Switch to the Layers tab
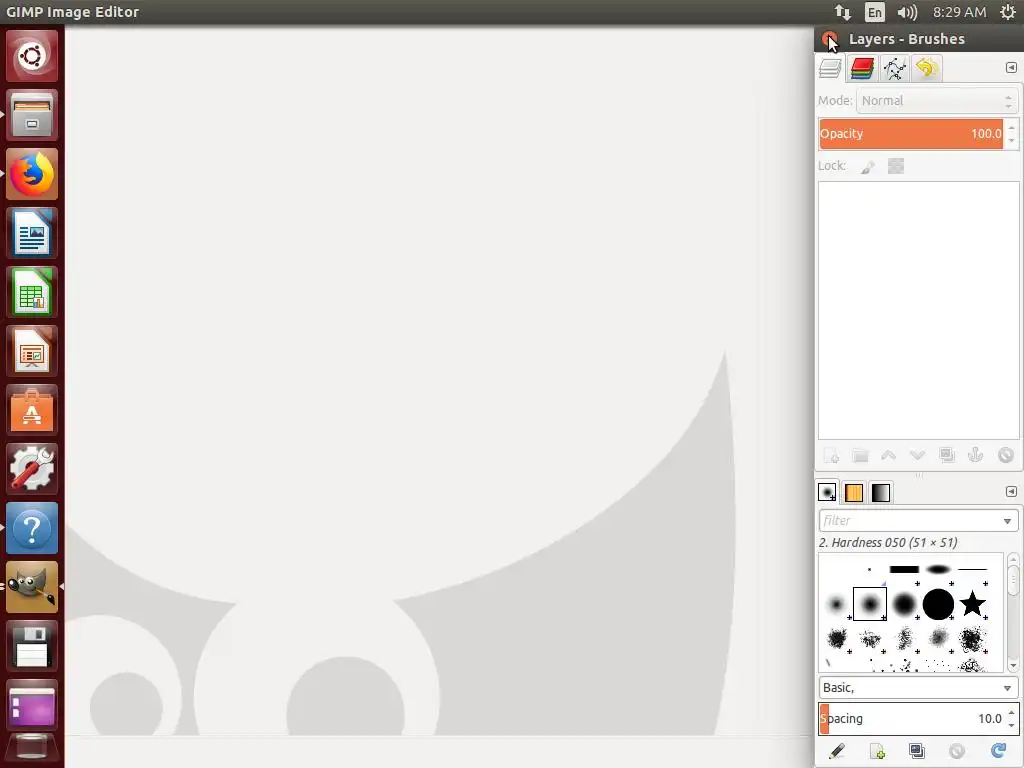 pos(830,69)
